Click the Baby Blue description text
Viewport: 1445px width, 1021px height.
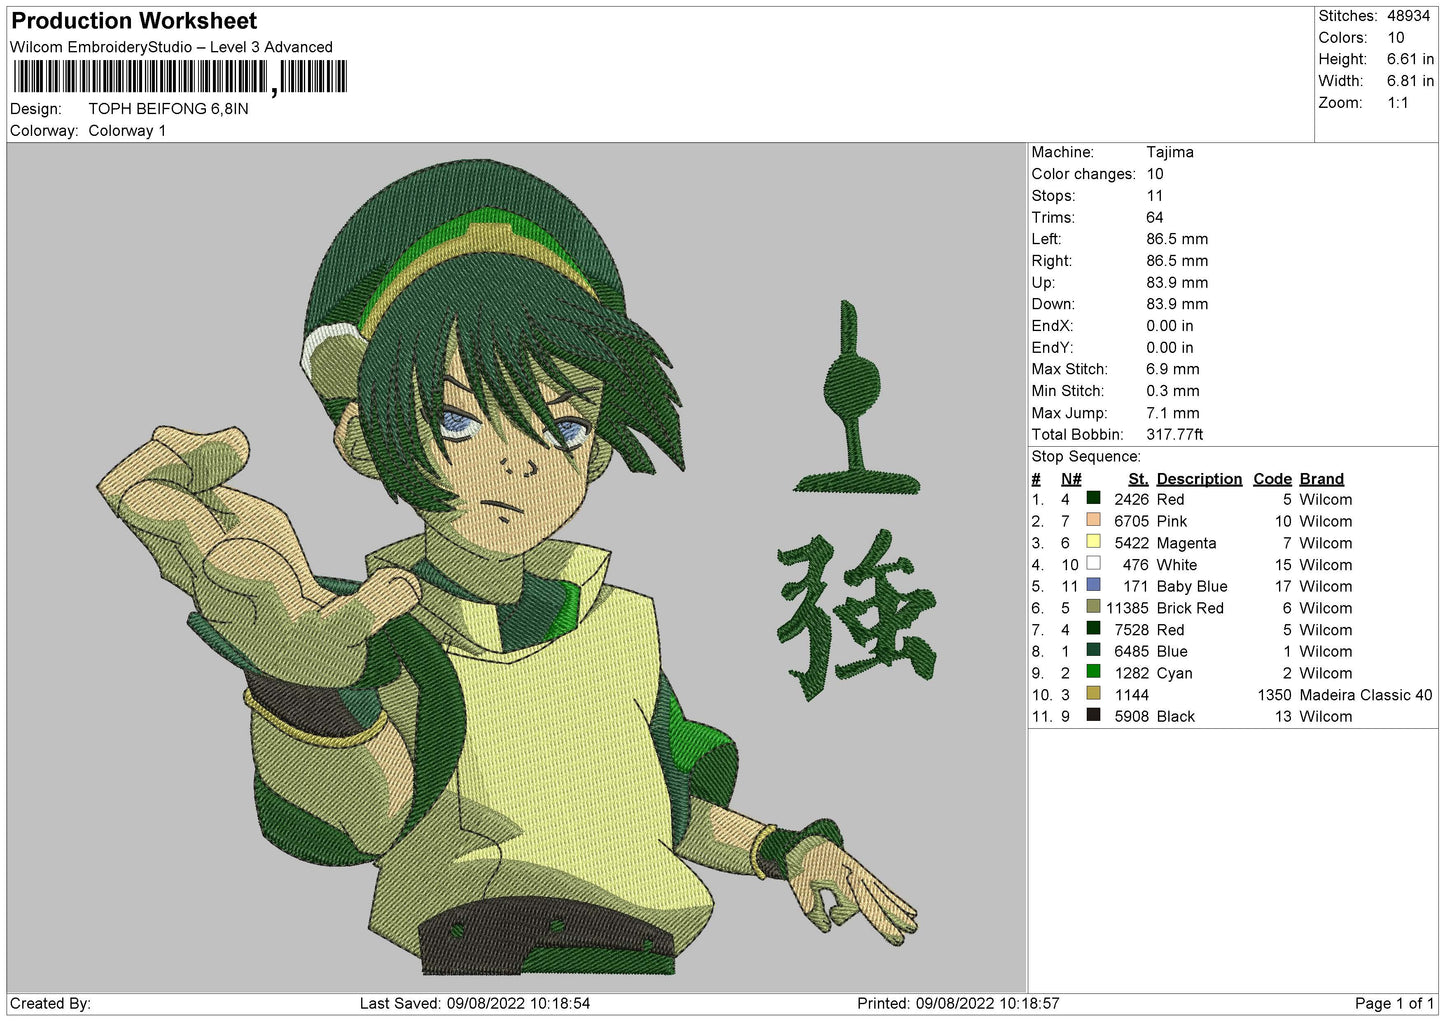[1191, 586]
